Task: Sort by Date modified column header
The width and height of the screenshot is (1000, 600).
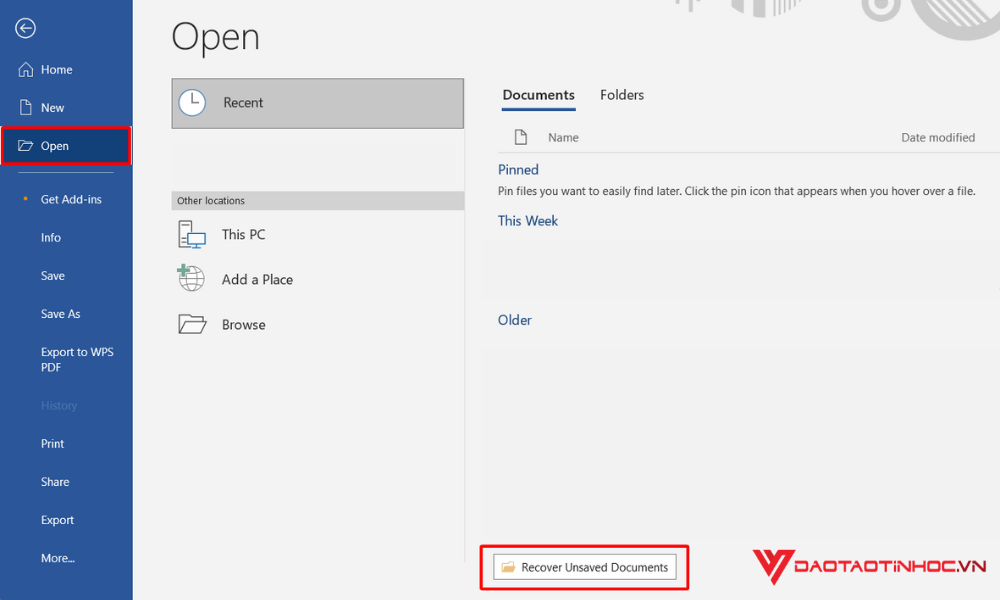Action: (x=938, y=138)
